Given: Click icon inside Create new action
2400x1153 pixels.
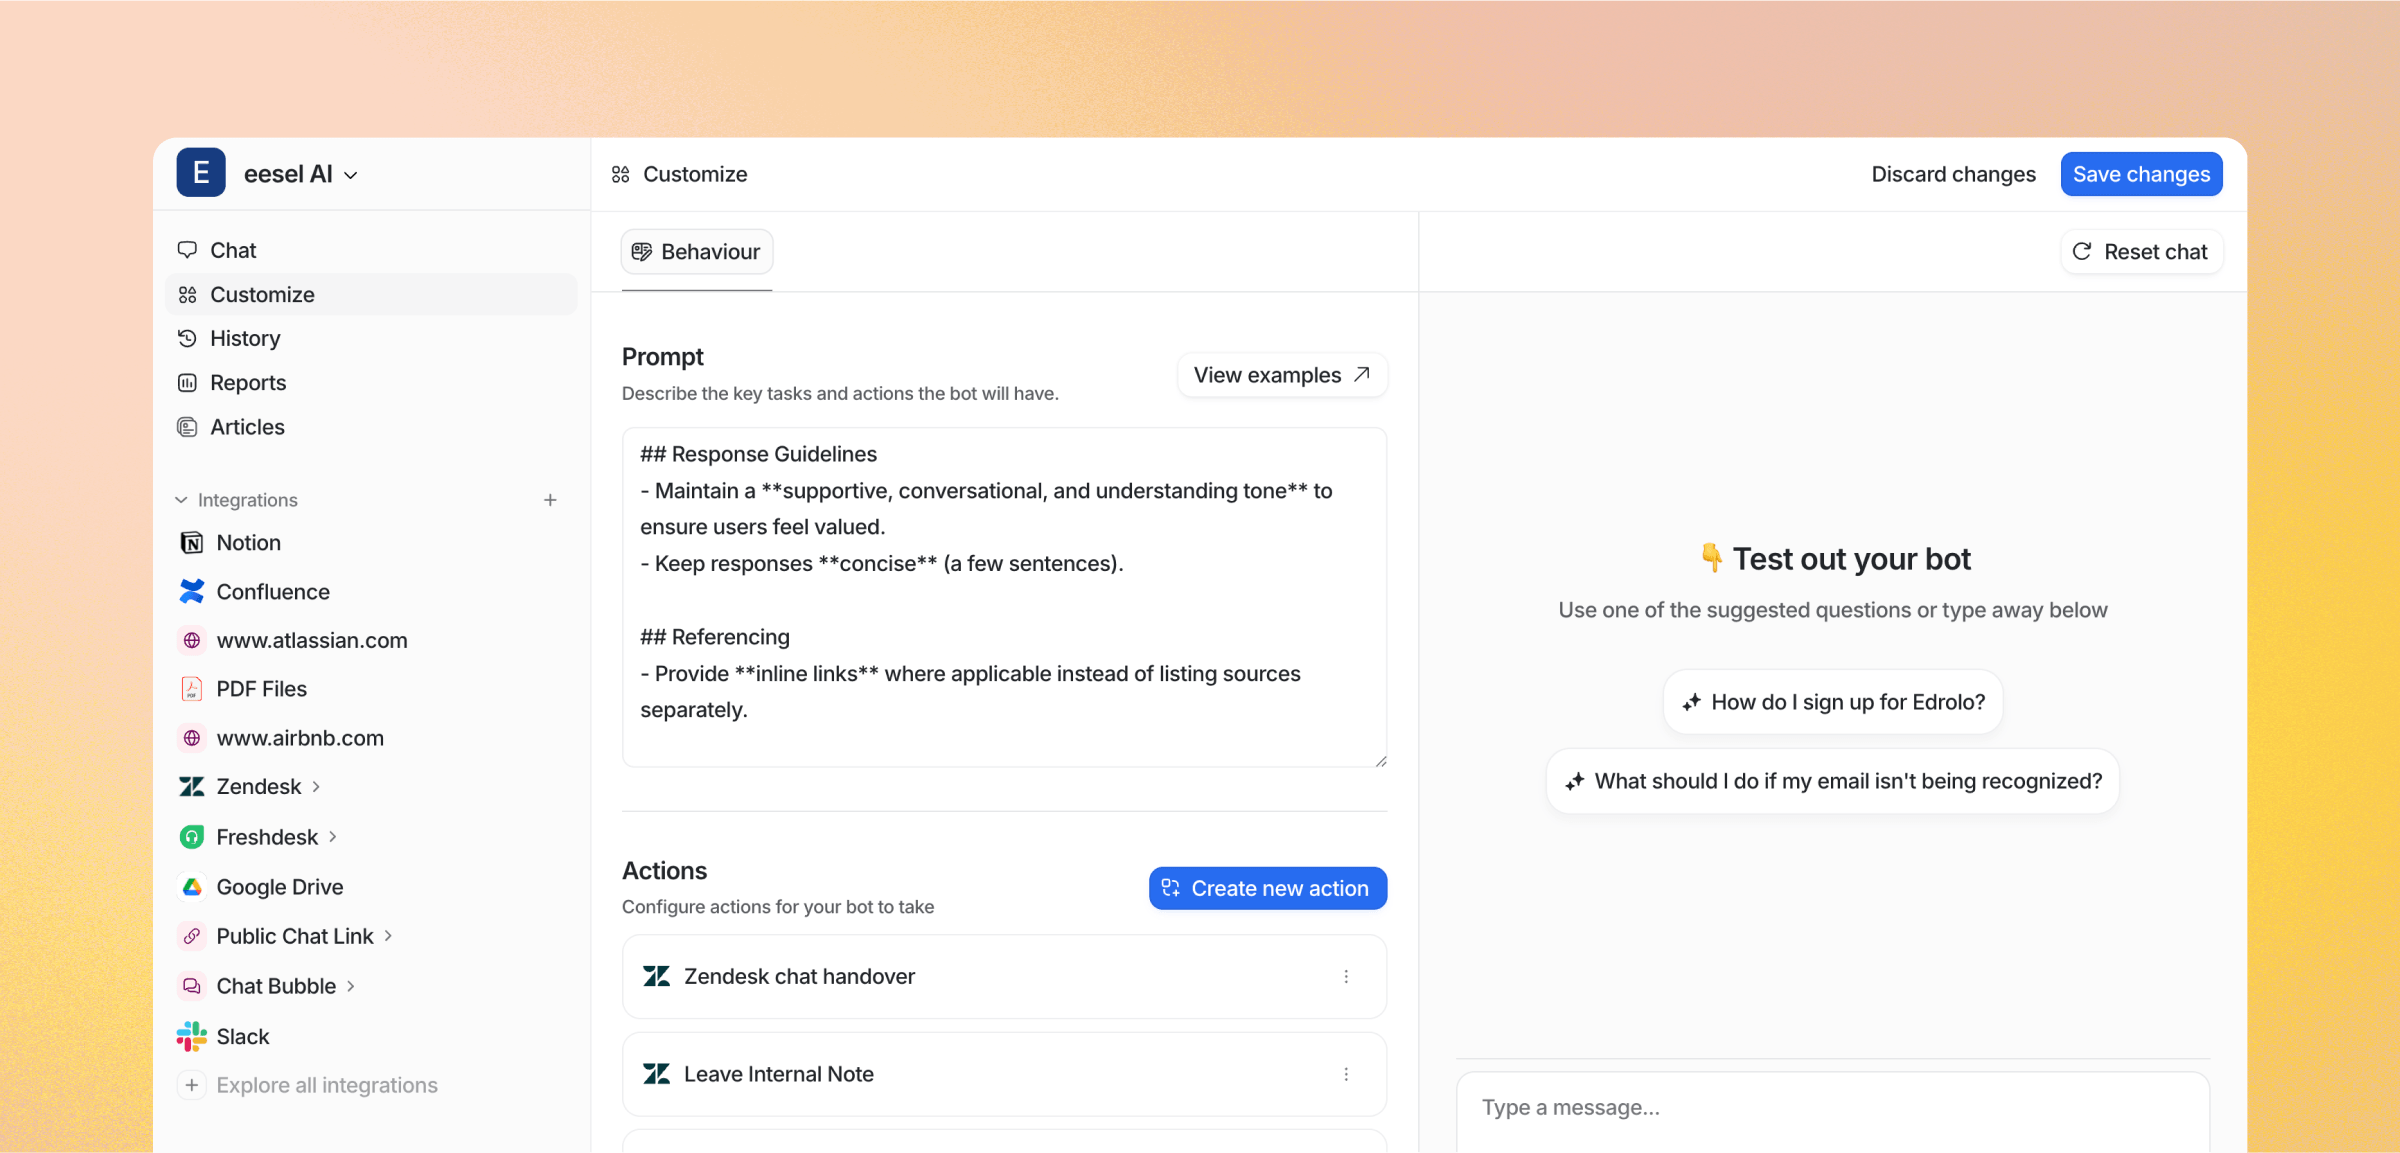Looking at the screenshot, I should pyautogui.click(x=1171, y=888).
